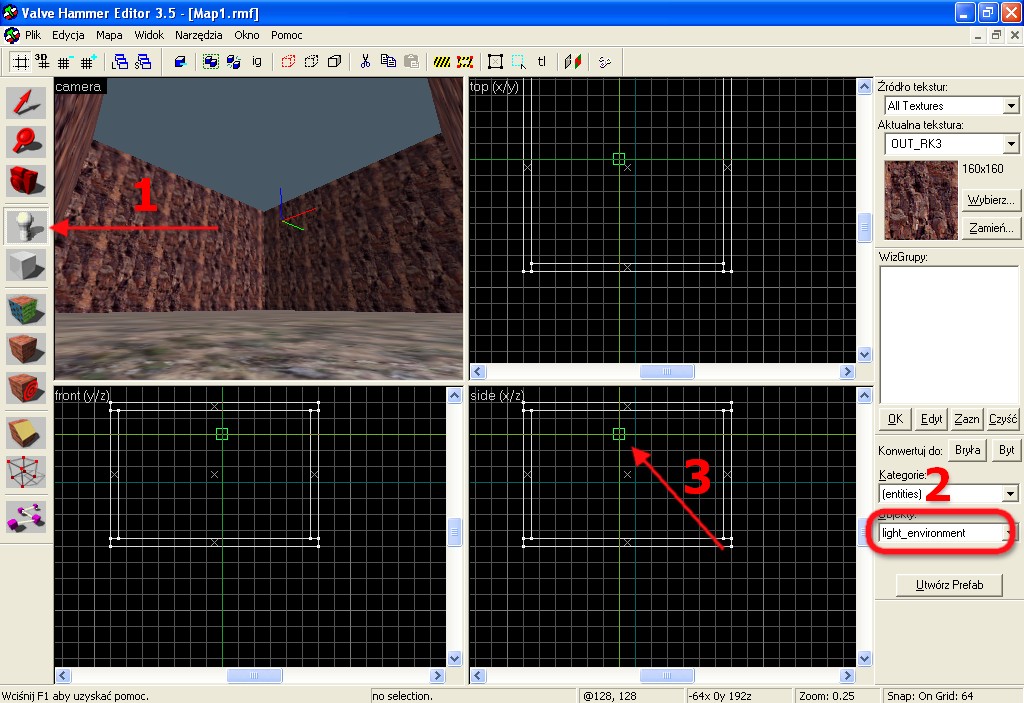1024x703 pixels.
Task: Click the Show All VisGroups icon
Action: (x=334, y=62)
